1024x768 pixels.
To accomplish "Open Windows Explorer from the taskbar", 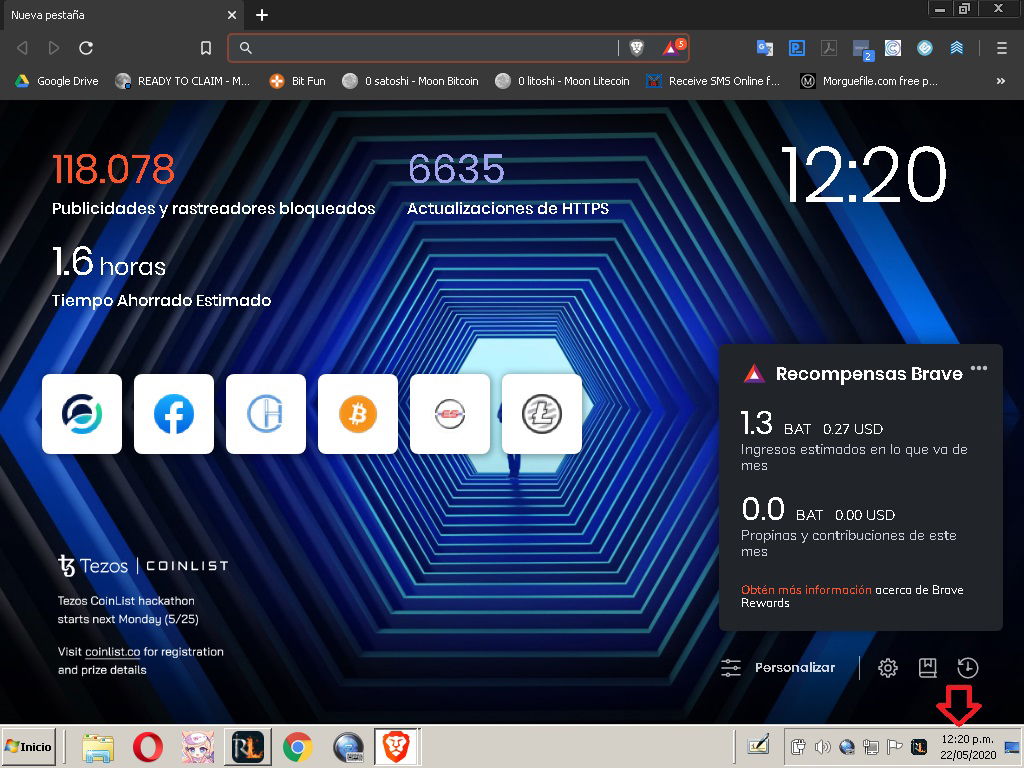I will pos(98,747).
